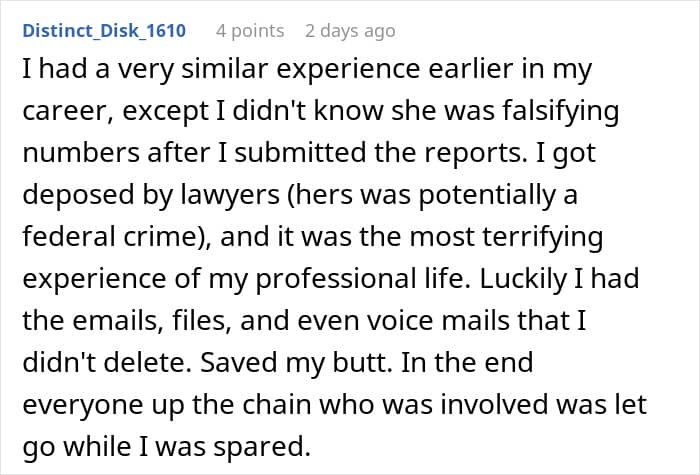Click the word 'deposed' in the comment
The image size is (700, 475).
(x=79, y=195)
